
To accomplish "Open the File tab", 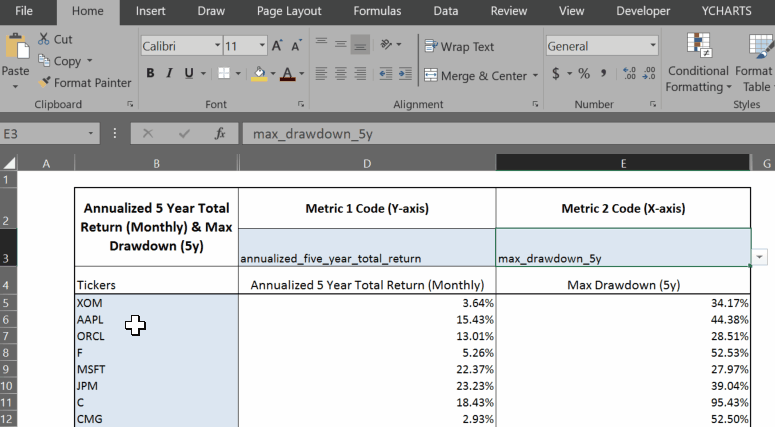I will [x=24, y=11].
